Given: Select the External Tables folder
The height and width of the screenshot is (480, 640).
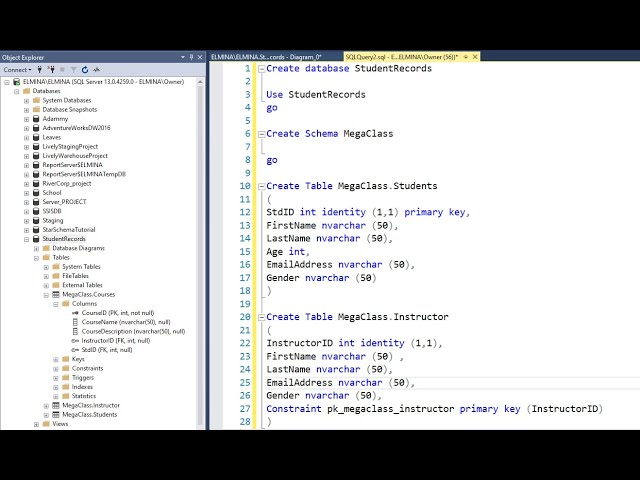Looking at the screenshot, I should [82, 285].
